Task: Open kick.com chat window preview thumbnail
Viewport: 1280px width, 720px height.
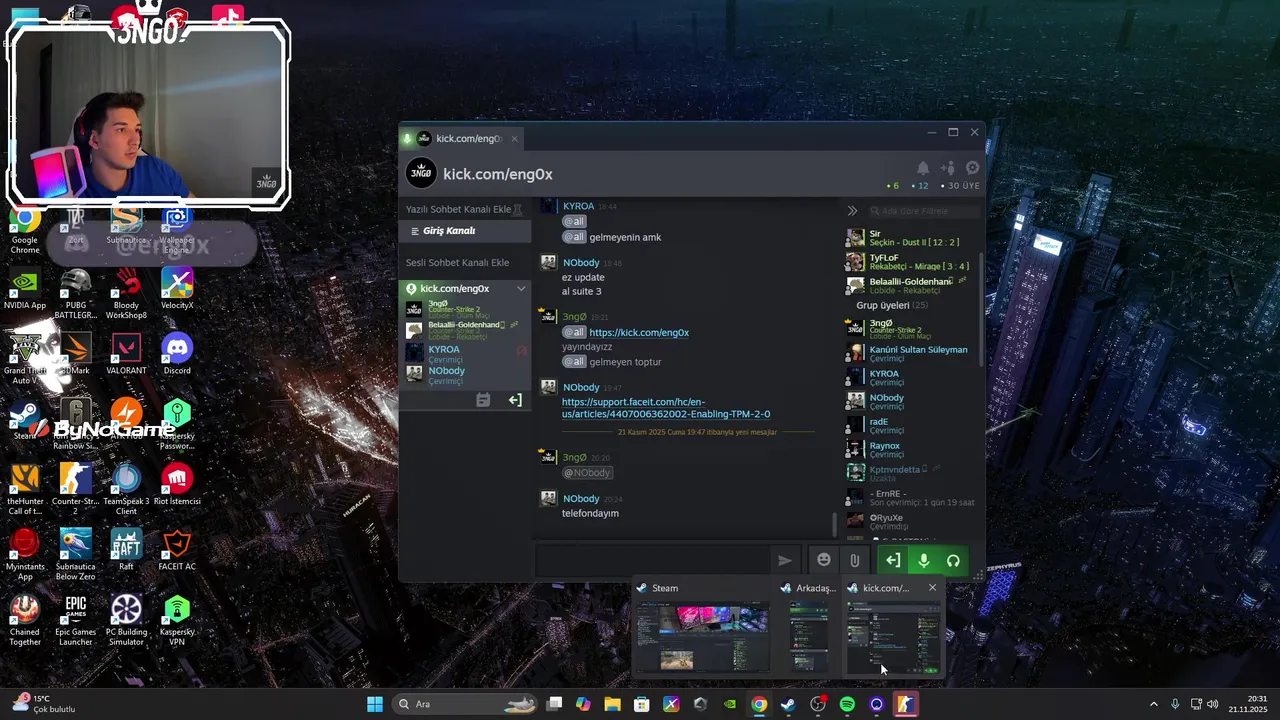Action: (893, 637)
